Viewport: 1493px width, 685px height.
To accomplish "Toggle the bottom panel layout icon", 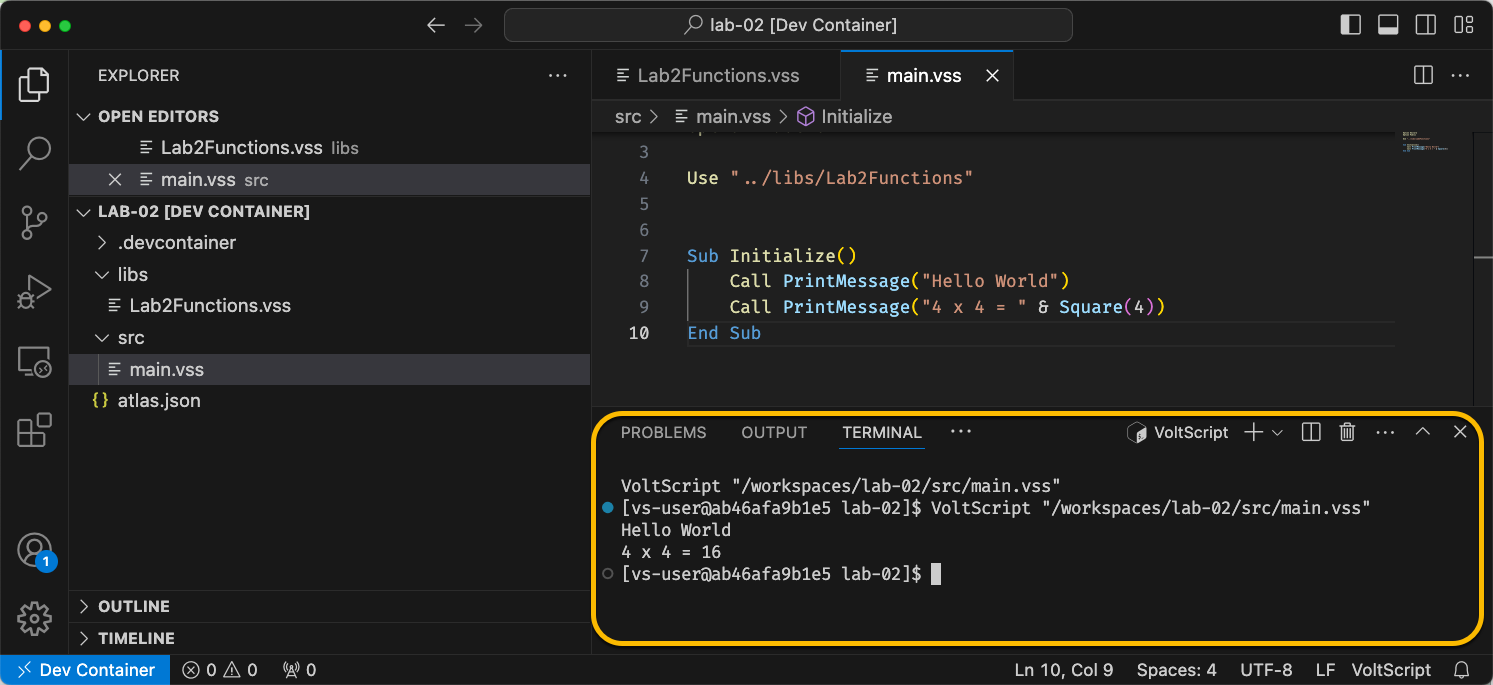I will coord(1388,25).
